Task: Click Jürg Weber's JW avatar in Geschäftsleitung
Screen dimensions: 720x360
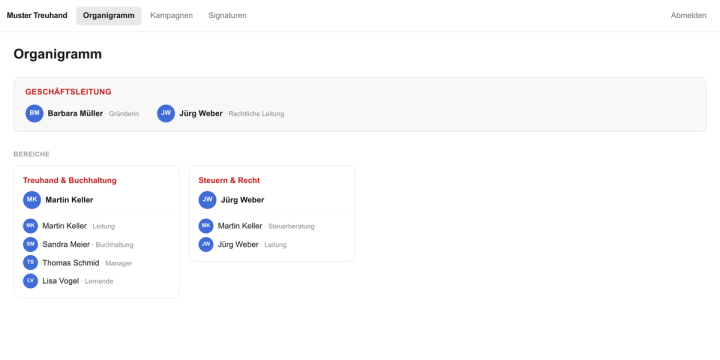Action: click(x=166, y=113)
